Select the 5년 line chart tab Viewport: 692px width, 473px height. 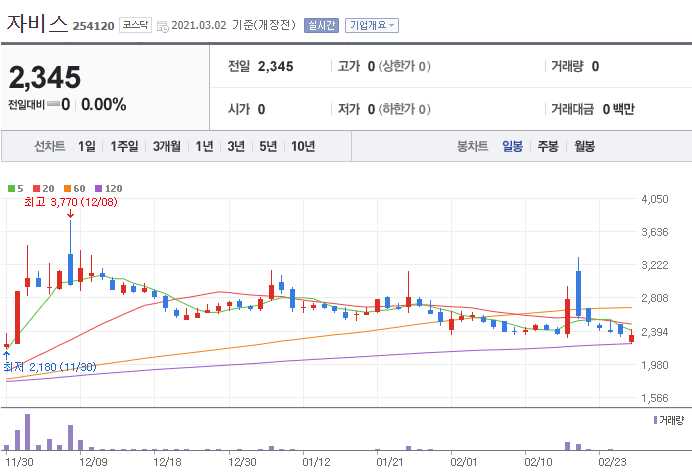pos(268,146)
